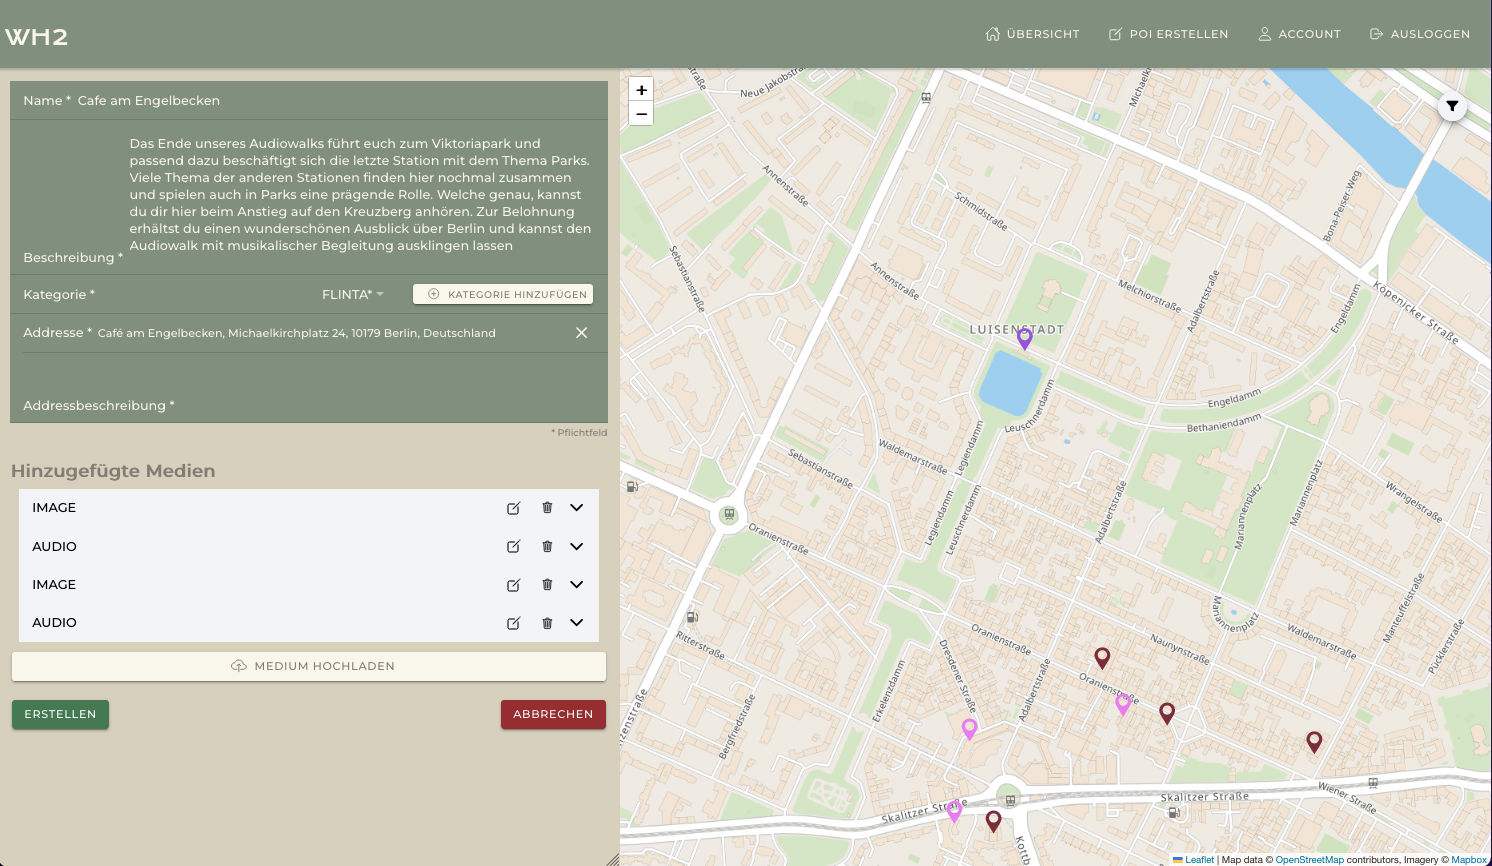Delete the first IMAGE medium

547,508
